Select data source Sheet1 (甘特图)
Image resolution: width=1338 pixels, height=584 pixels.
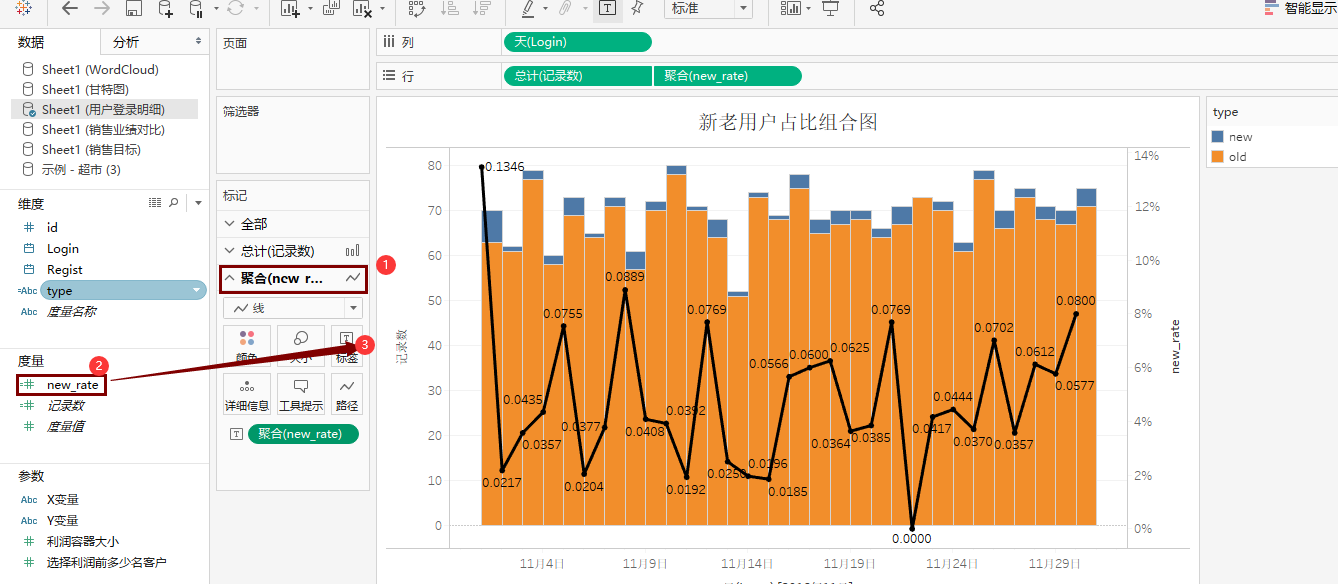point(85,90)
